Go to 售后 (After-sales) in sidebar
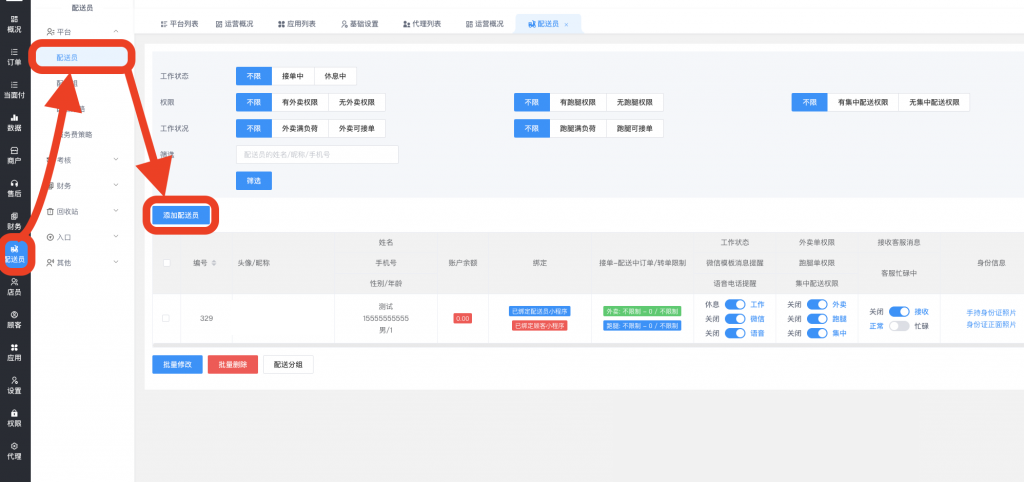The height and width of the screenshot is (482, 1024). pyautogui.click(x=14, y=188)
